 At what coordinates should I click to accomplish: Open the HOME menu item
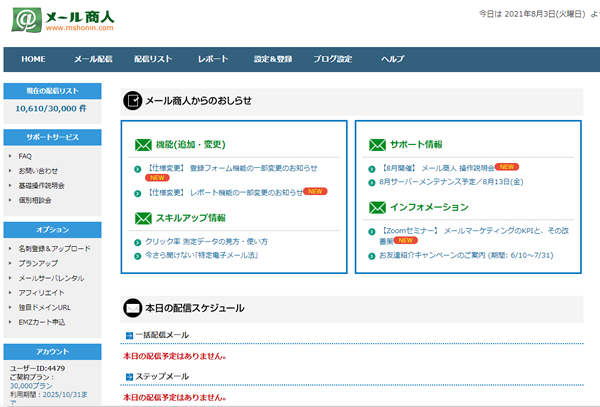pyautogui.click(x=33, y=59)
